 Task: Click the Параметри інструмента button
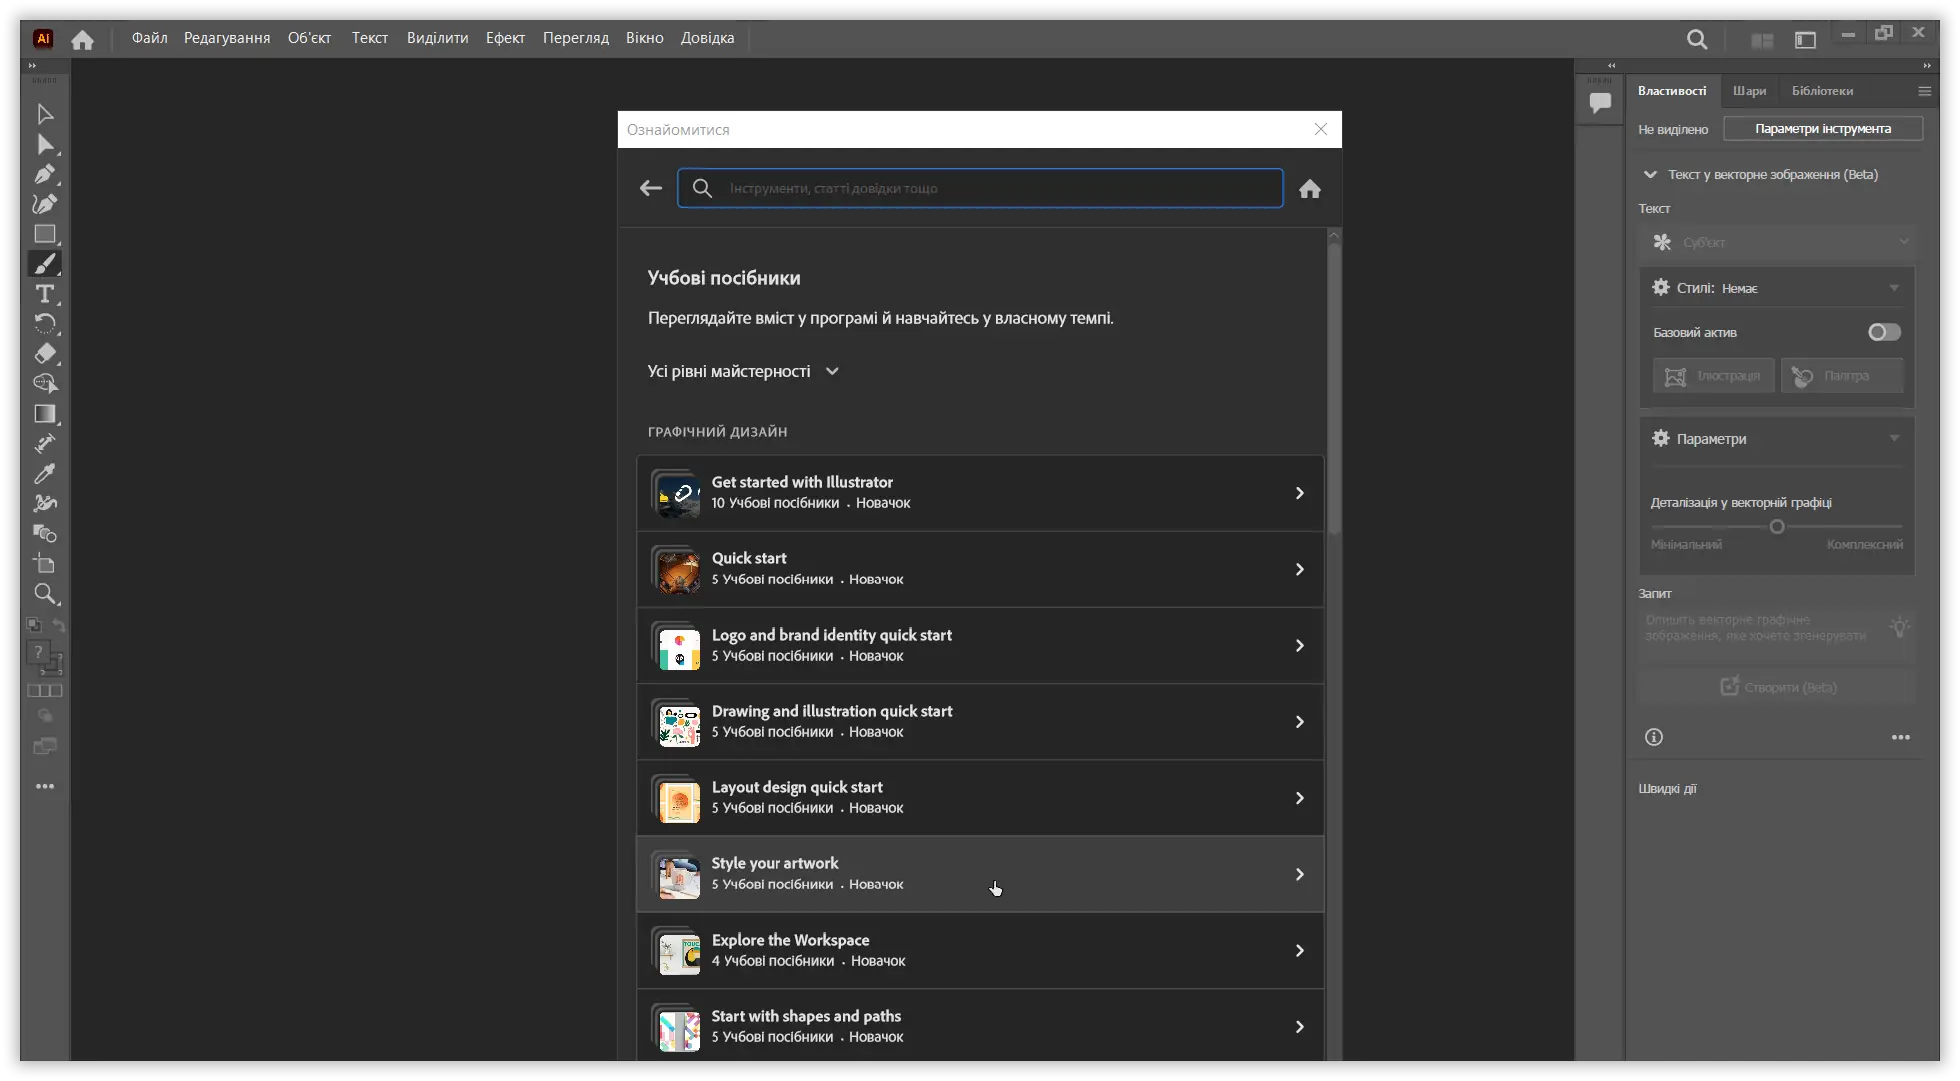pos(1822,129)
